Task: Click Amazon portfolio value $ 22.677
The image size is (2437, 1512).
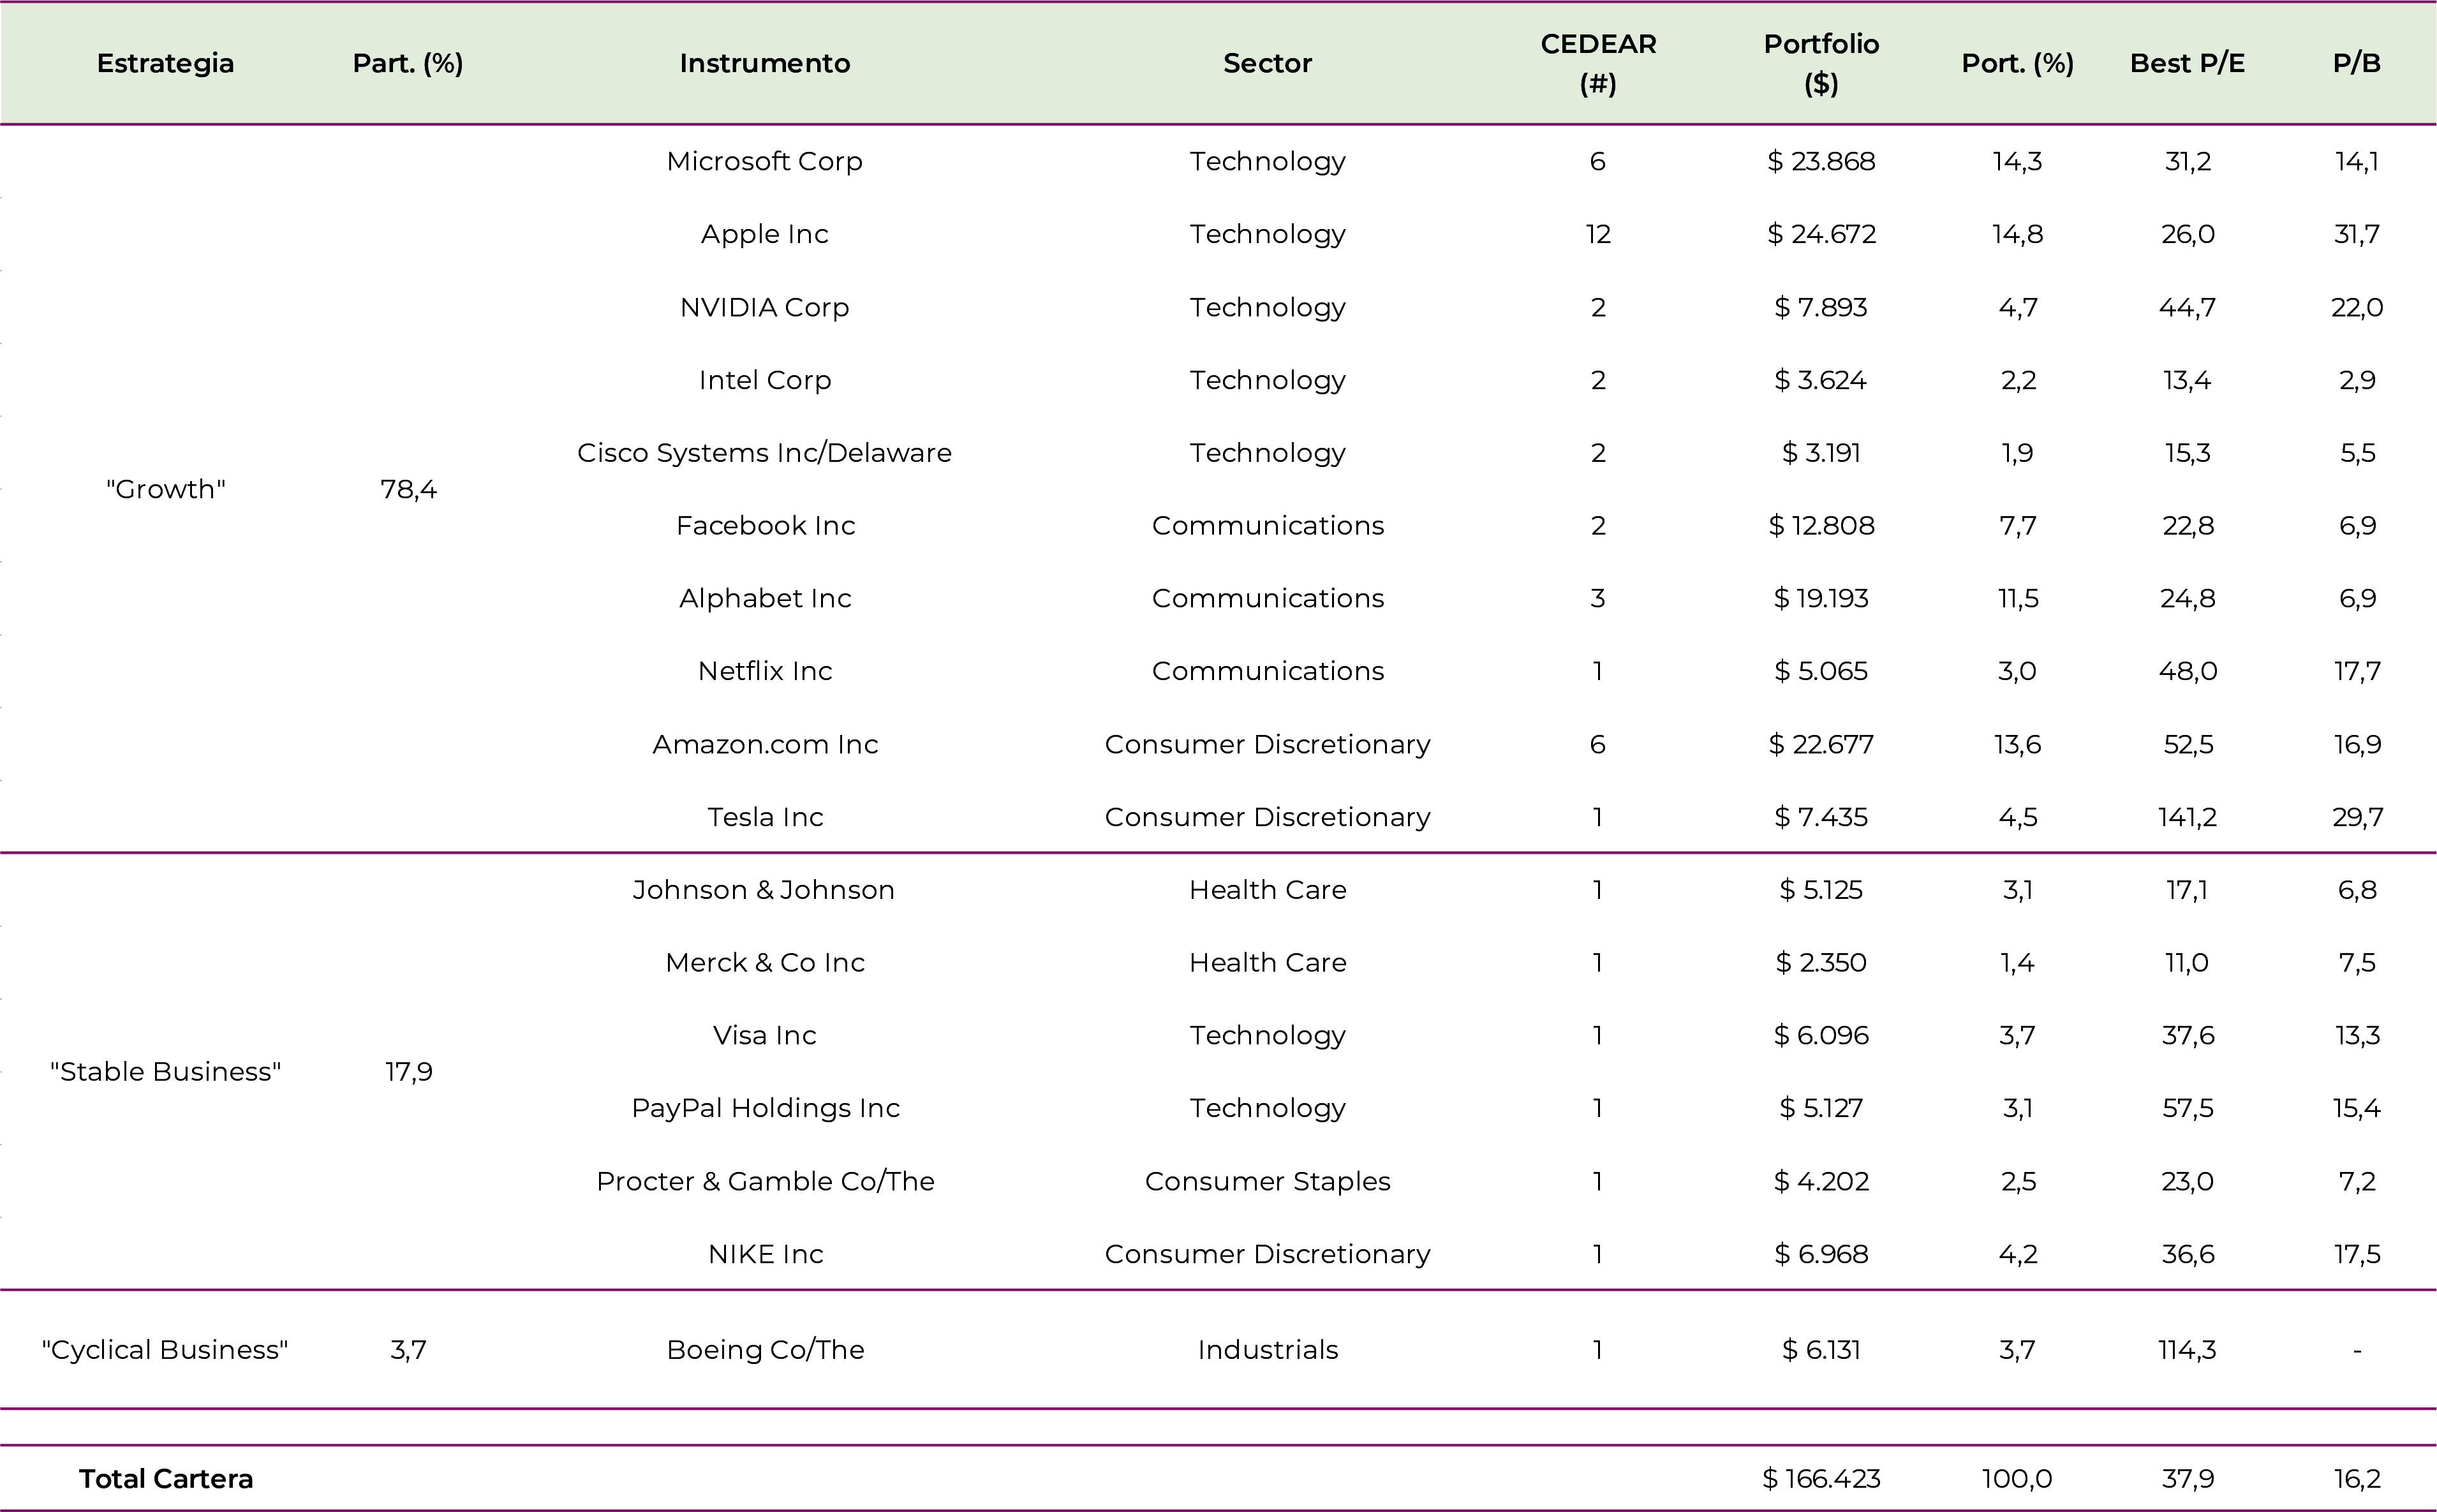Action: pyautogui.click(x=1821, y=744)
